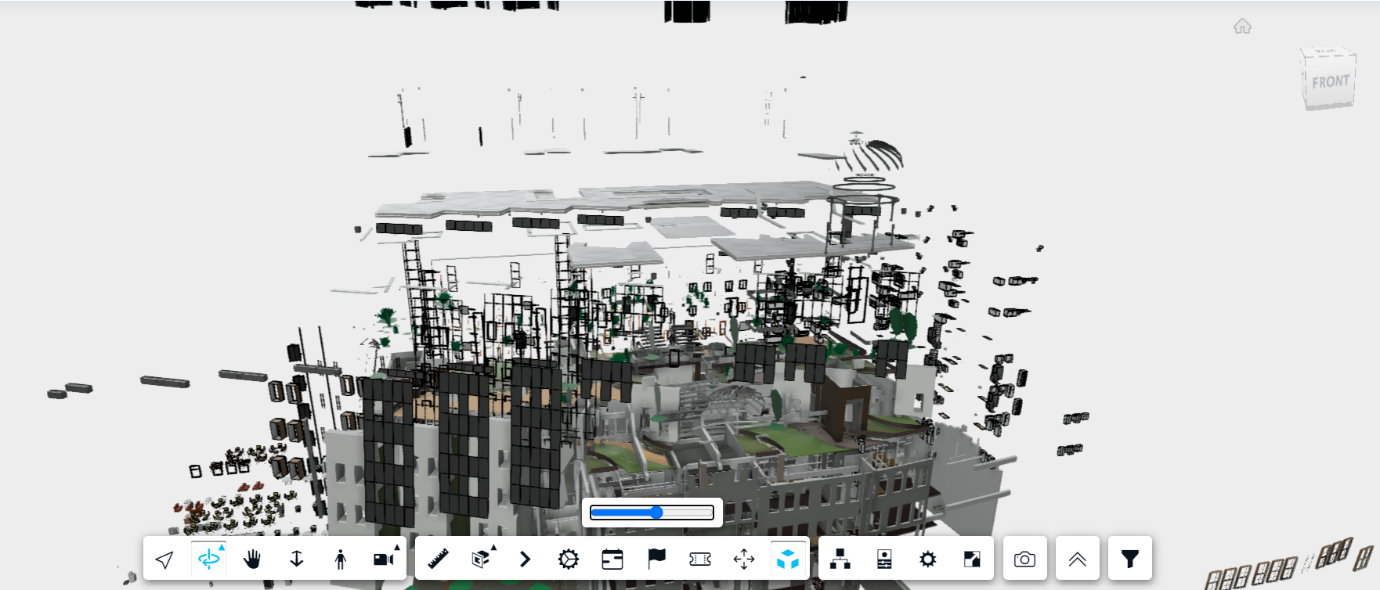Click the explode scale slider track
Image resolution: width=1380 pixels, height=590 pixels.
click(652, 513)
